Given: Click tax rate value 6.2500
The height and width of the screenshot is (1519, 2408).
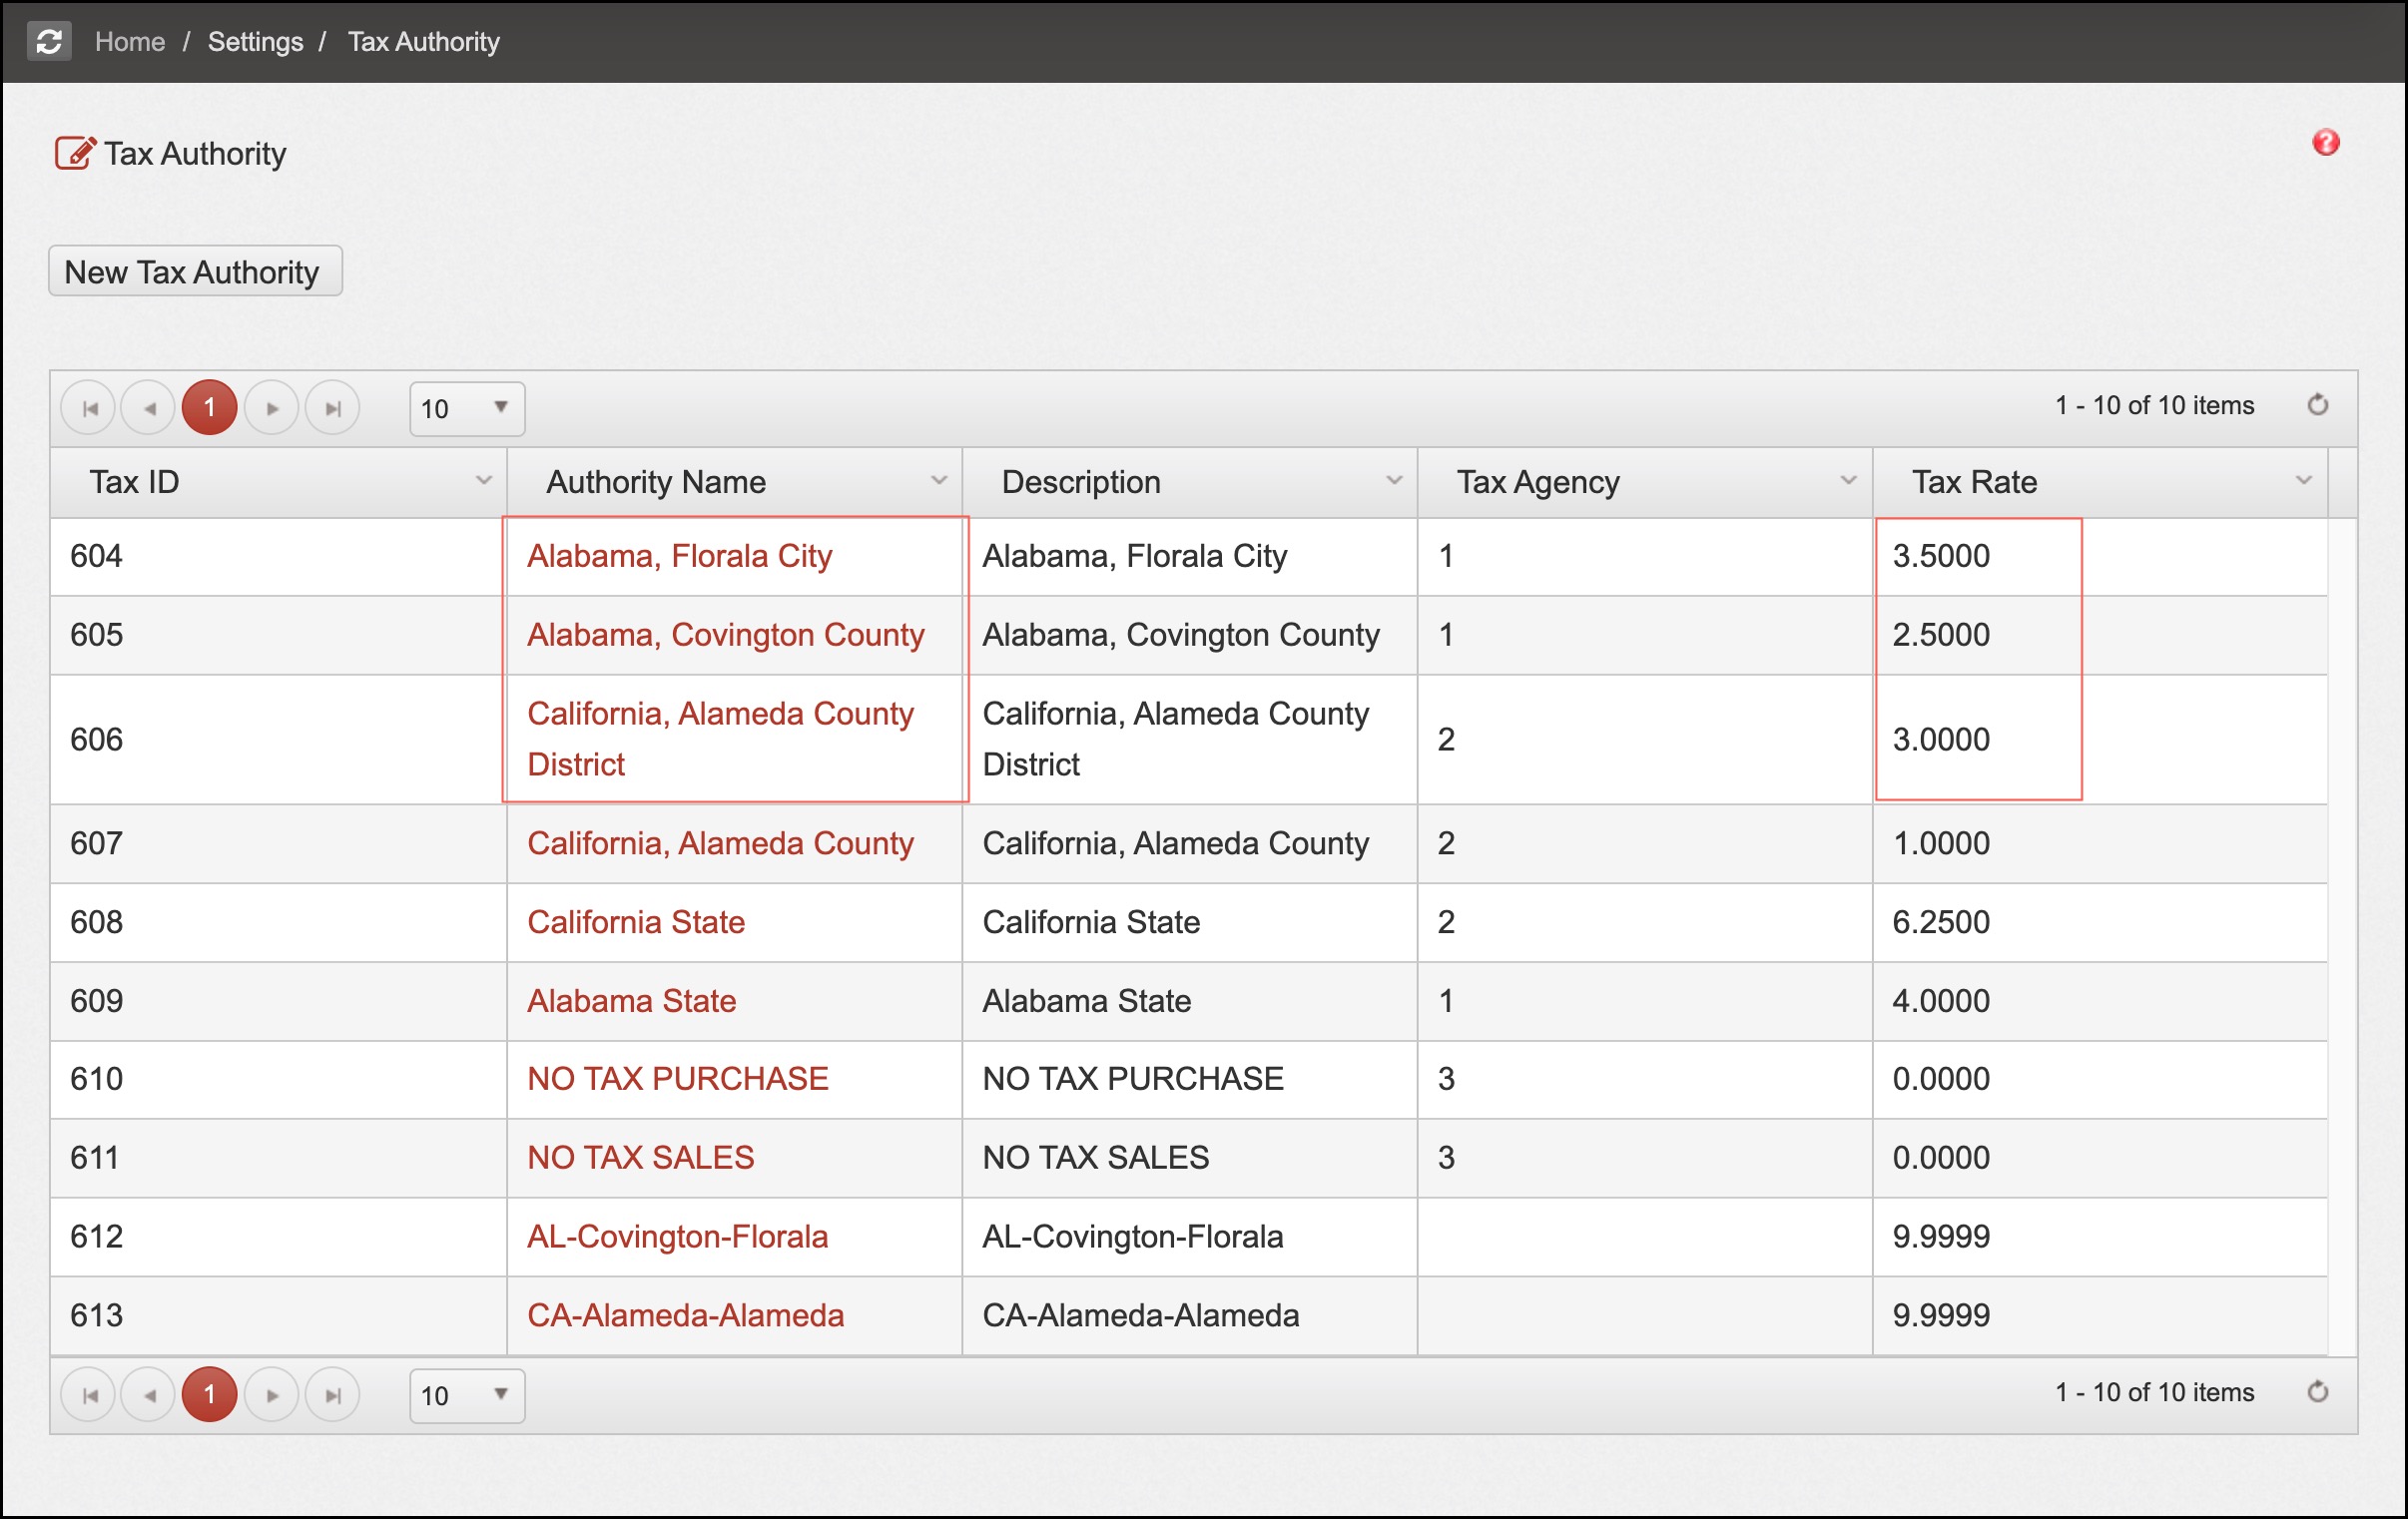Looking at the screenshot, I should pos(1941,922).
